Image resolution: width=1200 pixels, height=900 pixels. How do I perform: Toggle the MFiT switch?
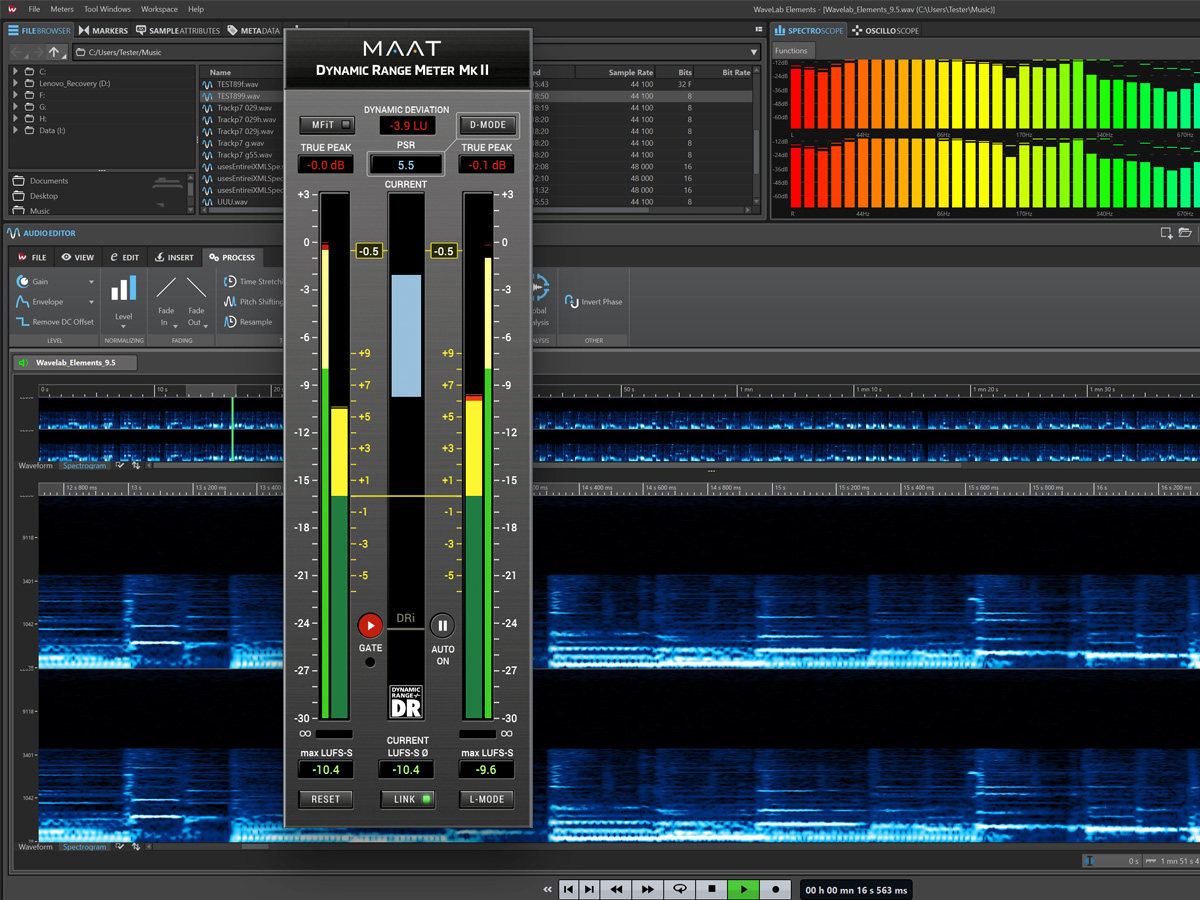point(327,125)
